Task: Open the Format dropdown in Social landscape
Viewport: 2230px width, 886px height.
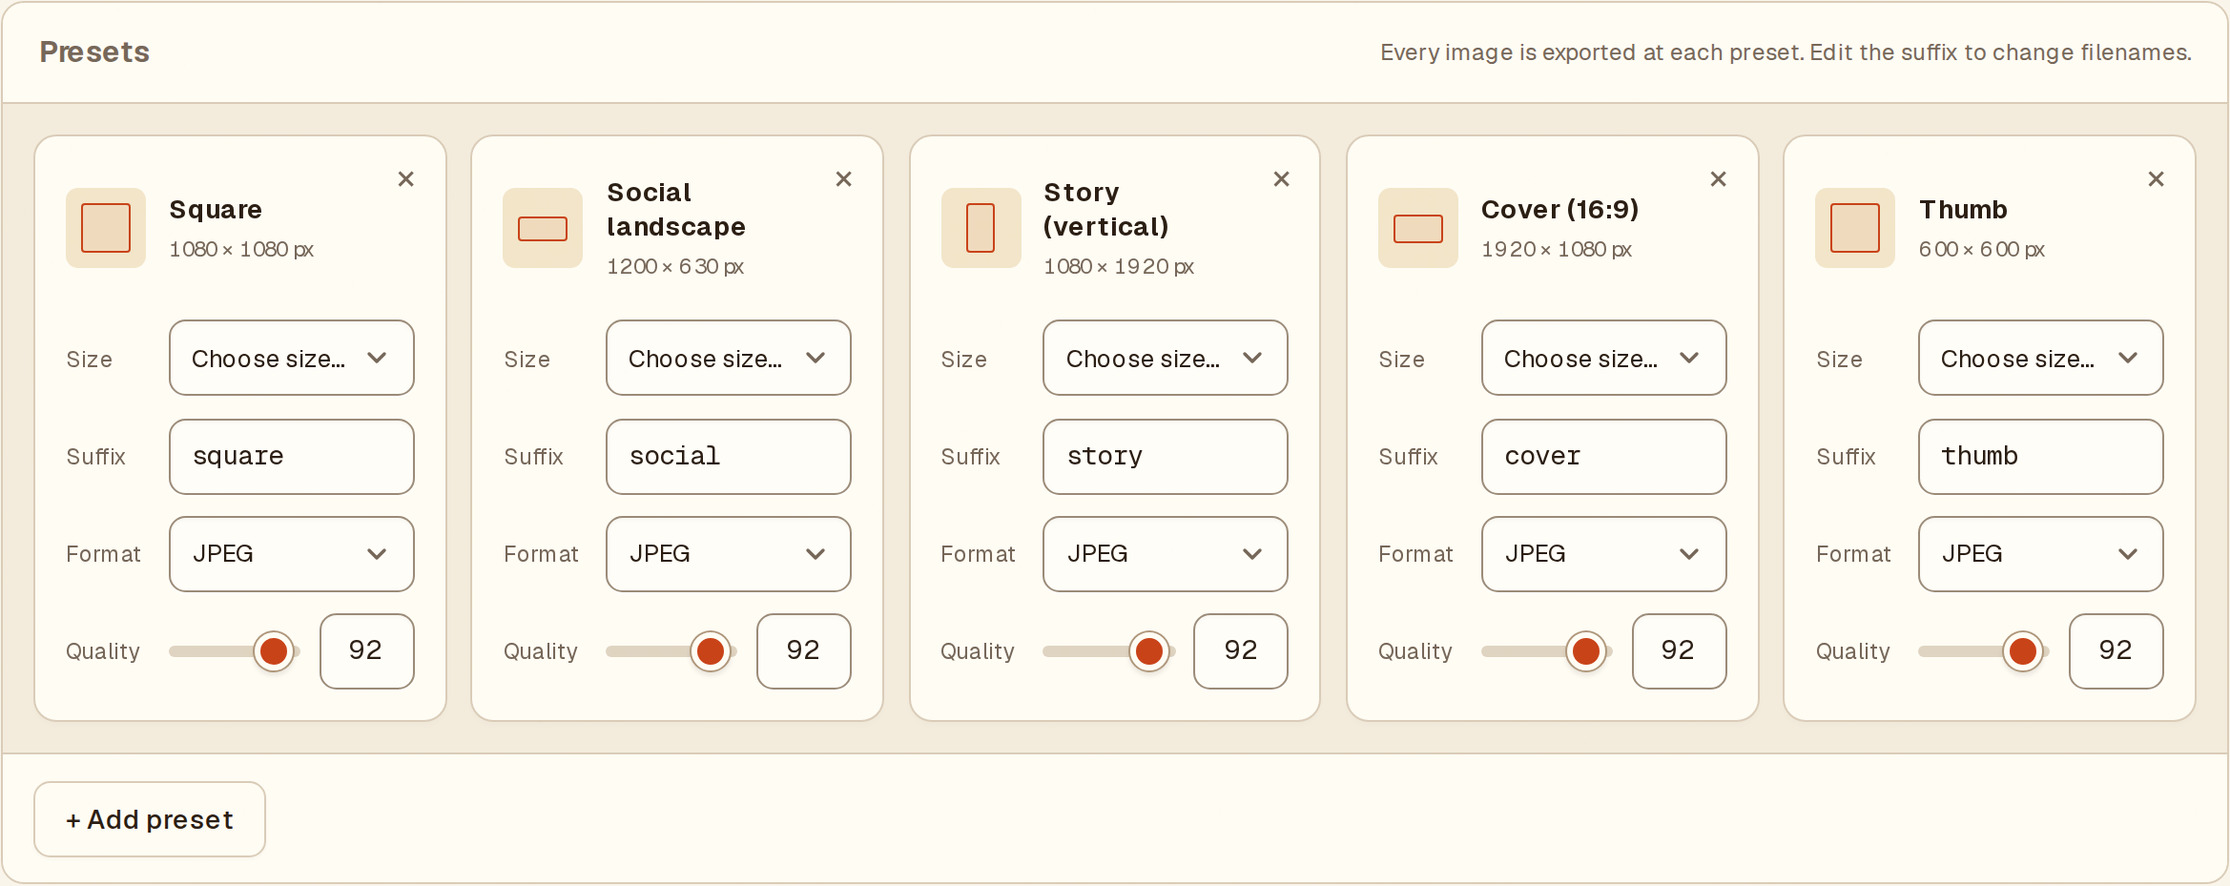Action: 728,554
